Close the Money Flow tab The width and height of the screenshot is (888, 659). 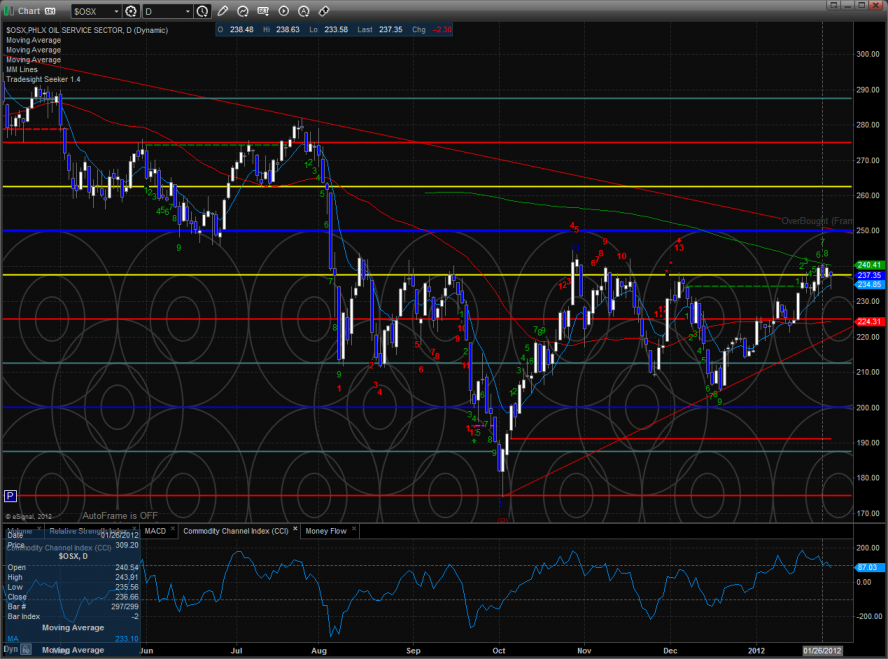354,529
